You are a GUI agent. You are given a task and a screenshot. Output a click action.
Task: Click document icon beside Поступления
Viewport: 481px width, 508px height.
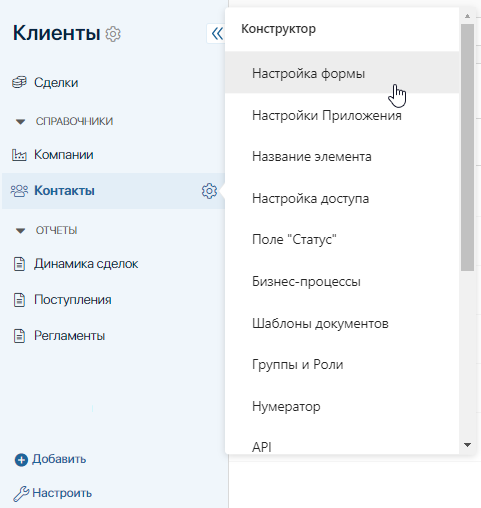[x=19, y=300]
